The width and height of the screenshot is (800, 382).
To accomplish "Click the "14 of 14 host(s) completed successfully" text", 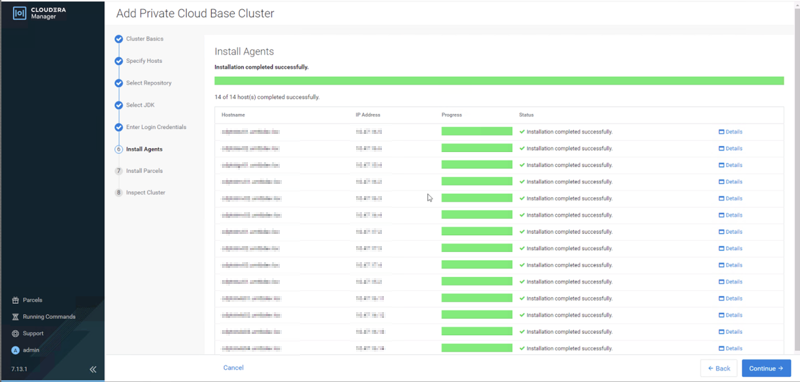I will point(267,97).
